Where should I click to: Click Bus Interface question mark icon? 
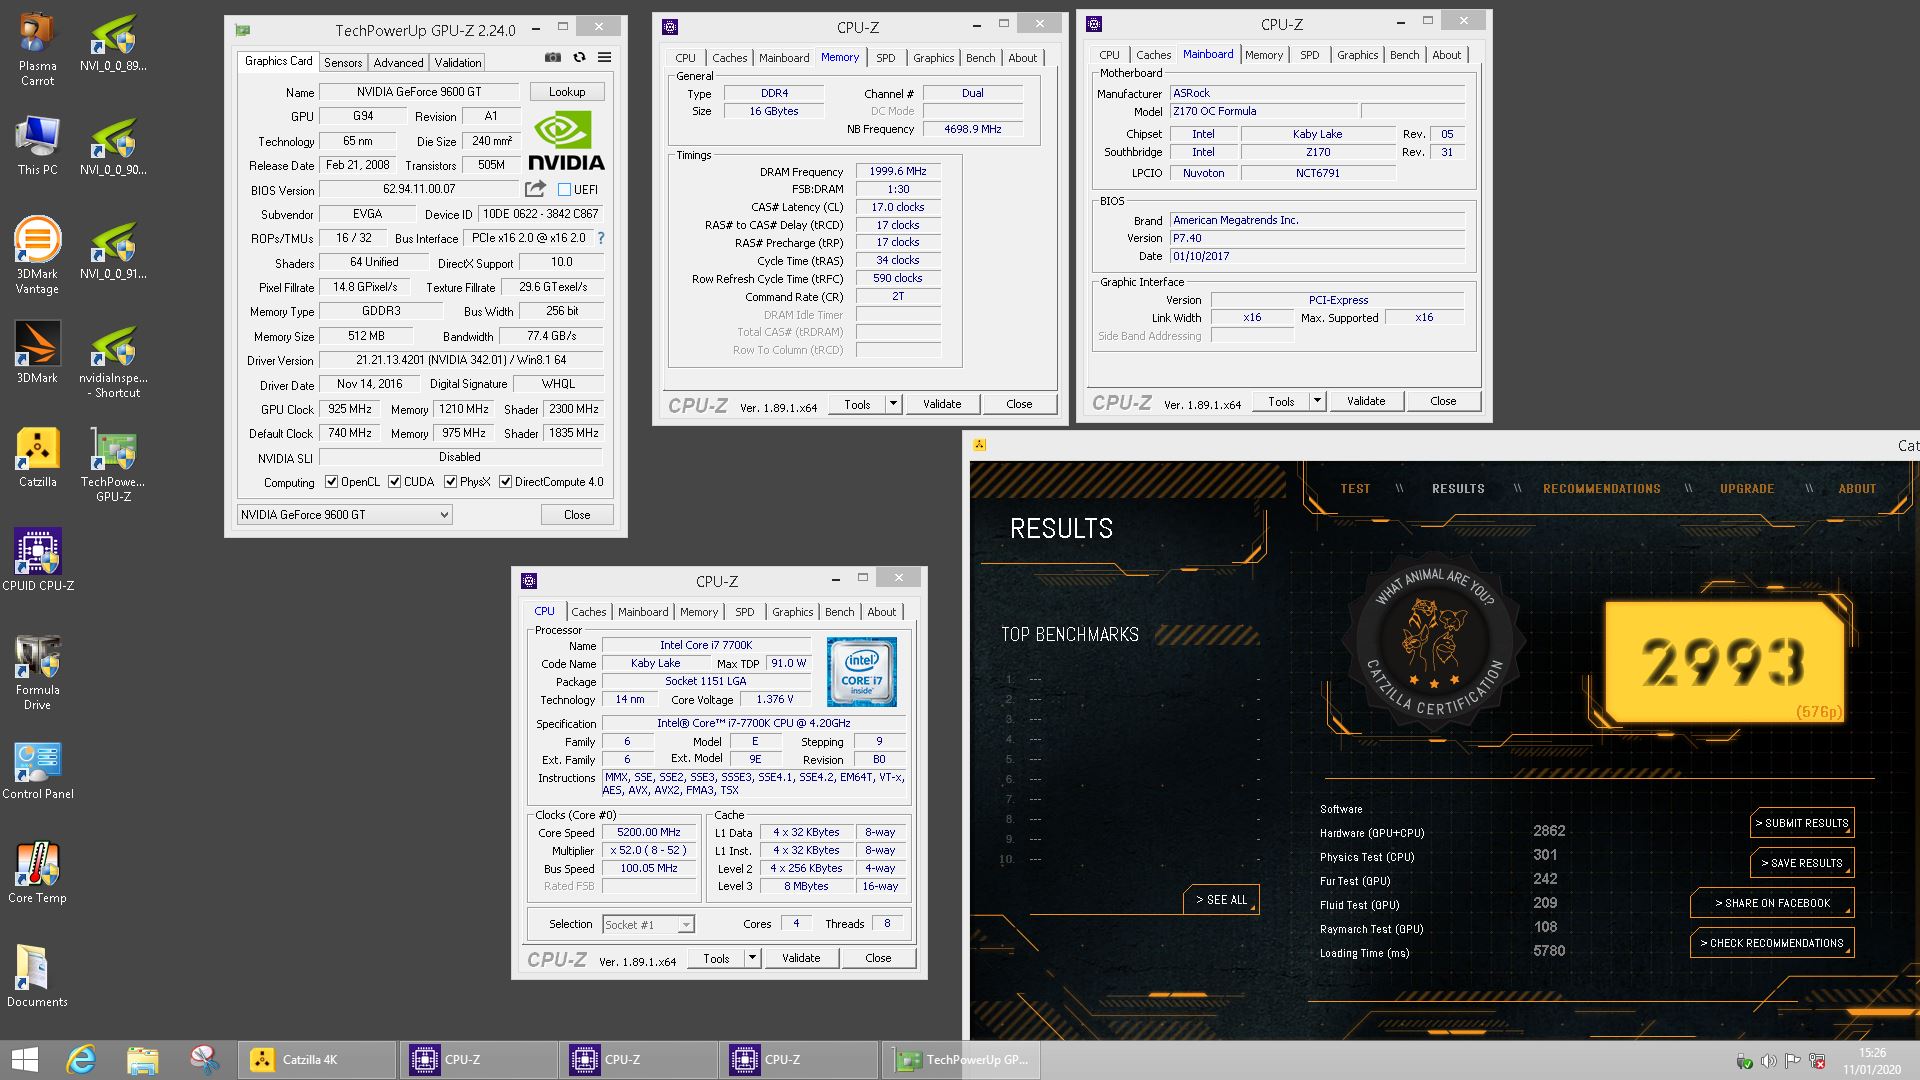[x=601, y=238]
